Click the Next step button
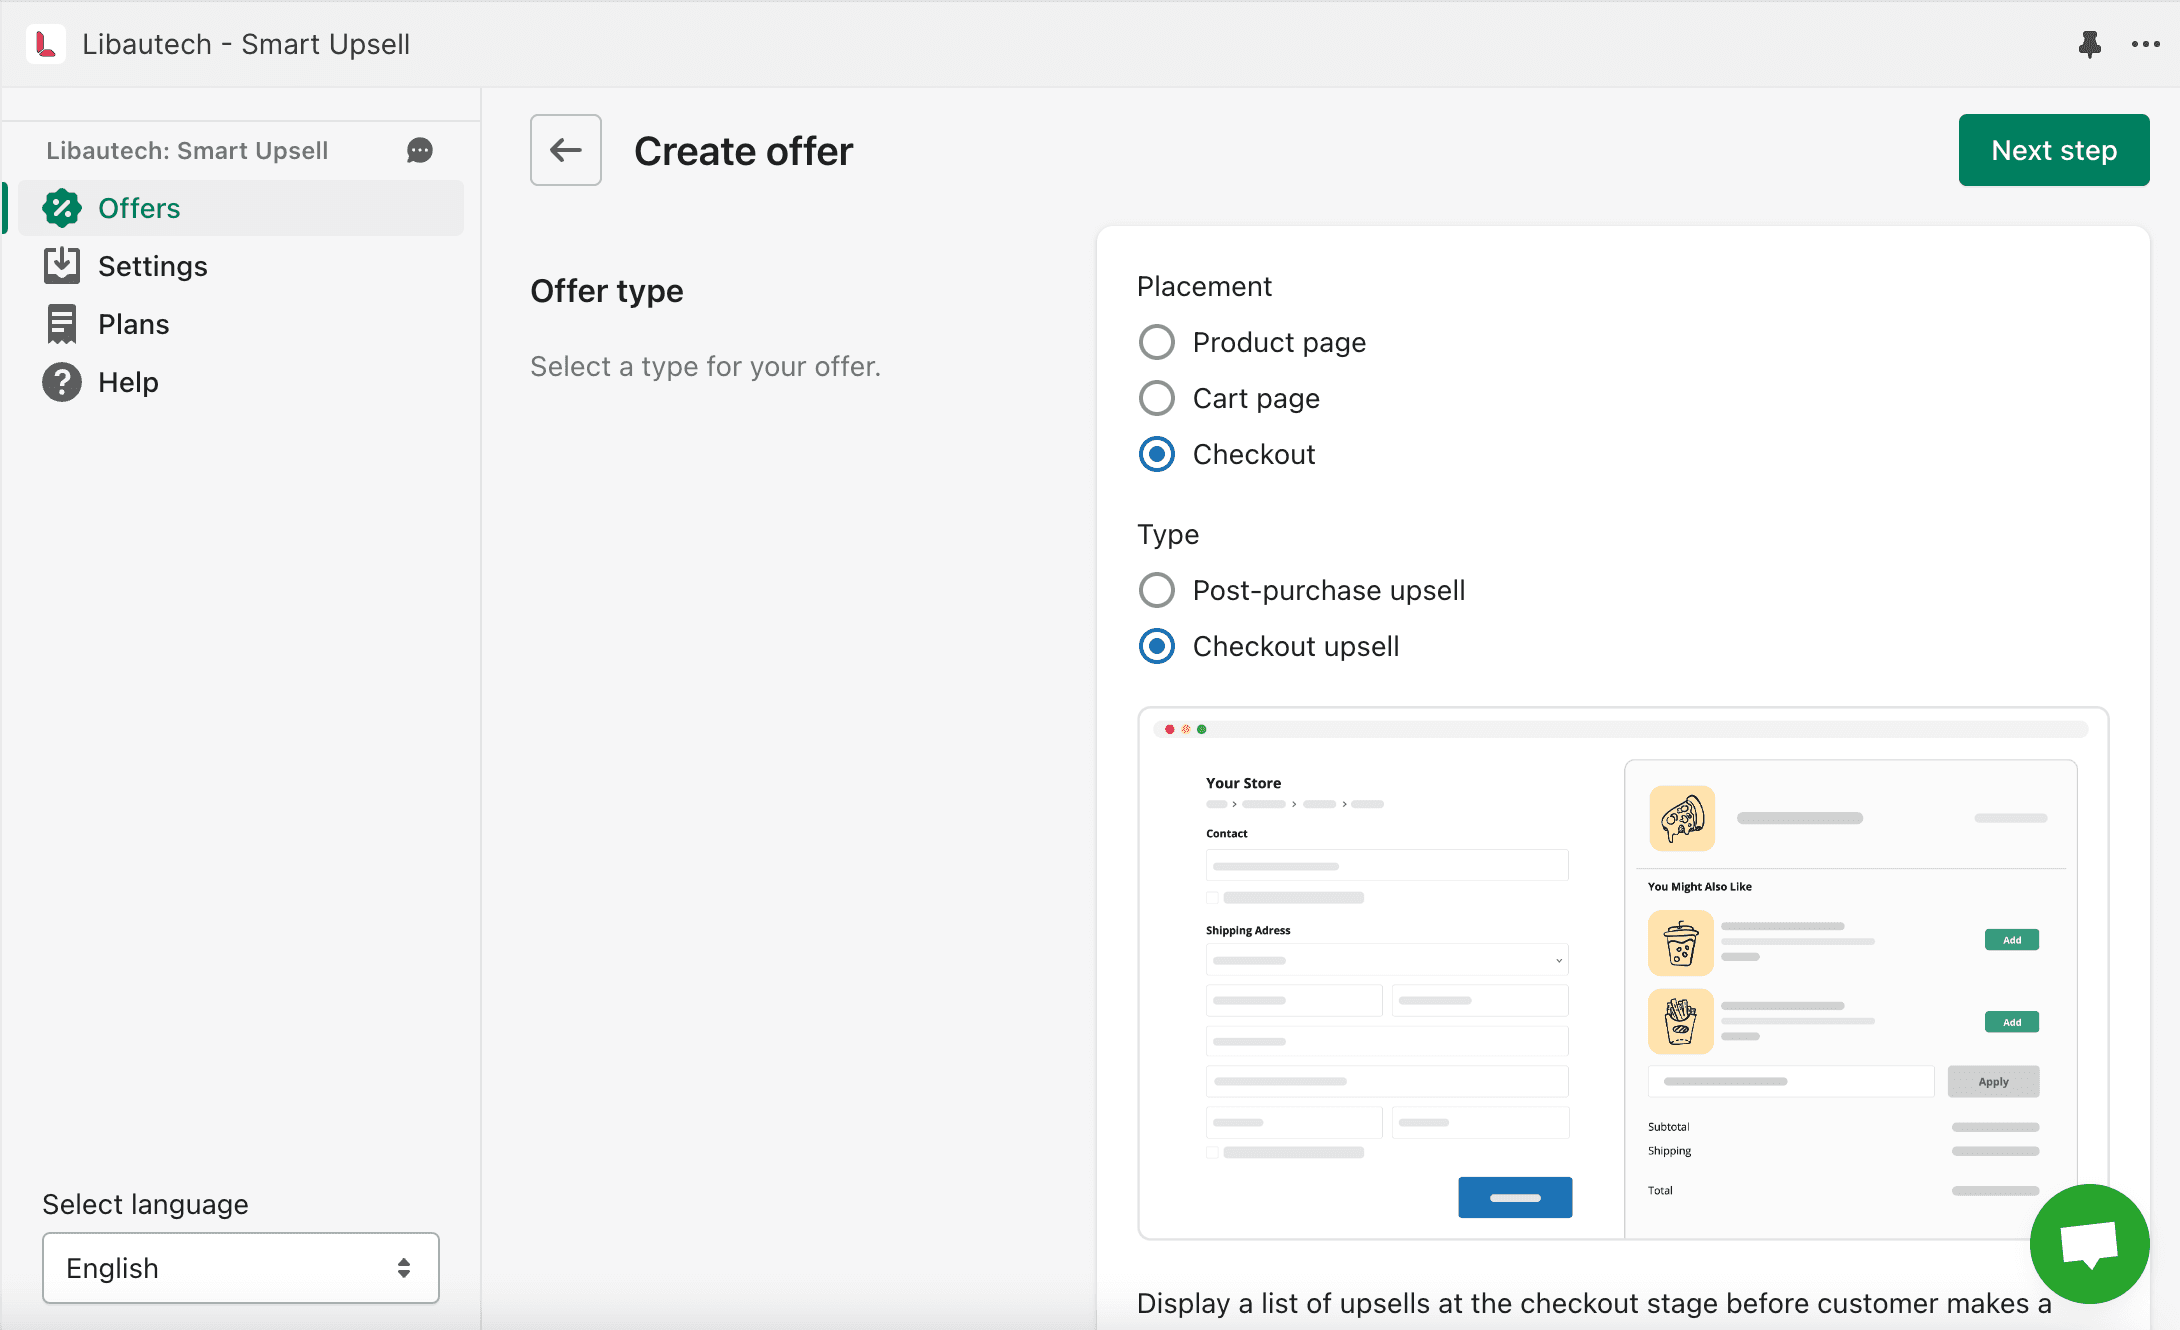Screen dimensions: 2180x1330 [2054, 150]
